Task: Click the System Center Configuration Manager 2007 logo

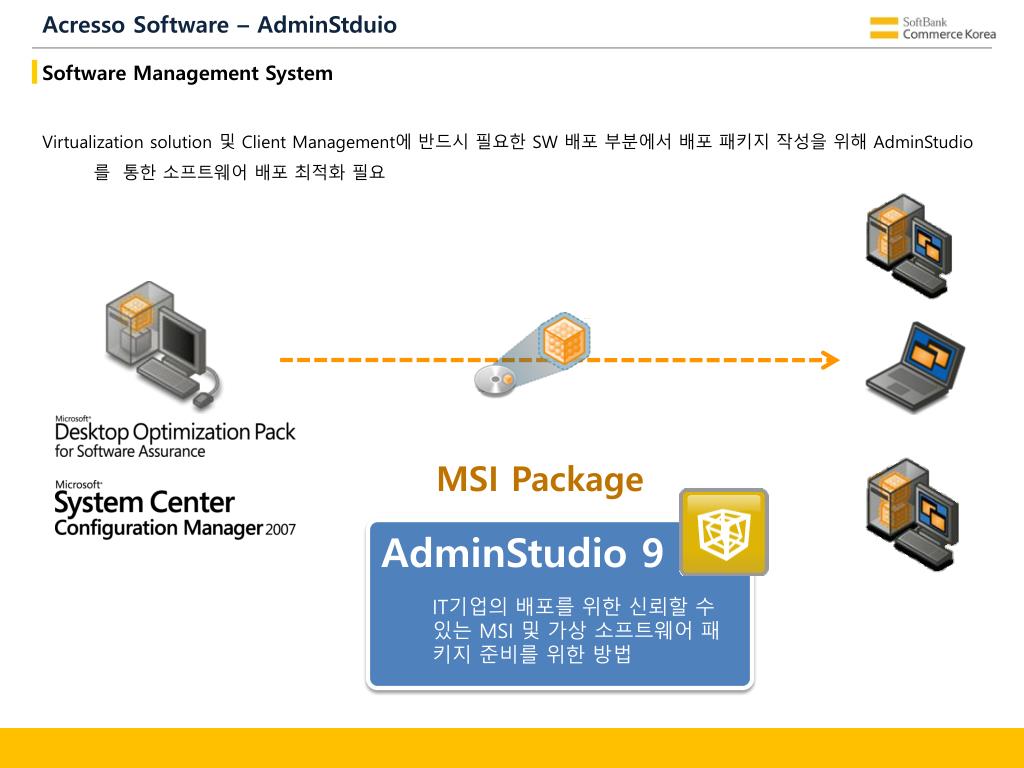Action: point(175,509)
